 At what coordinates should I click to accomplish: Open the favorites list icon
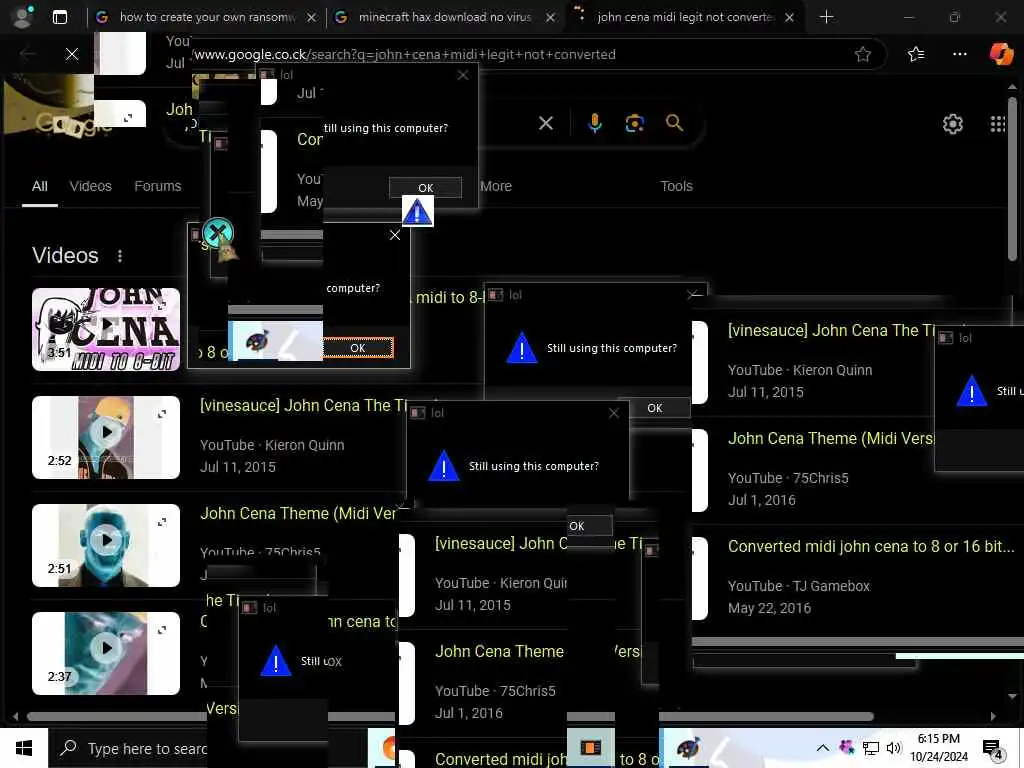click(x=916, y=54)
